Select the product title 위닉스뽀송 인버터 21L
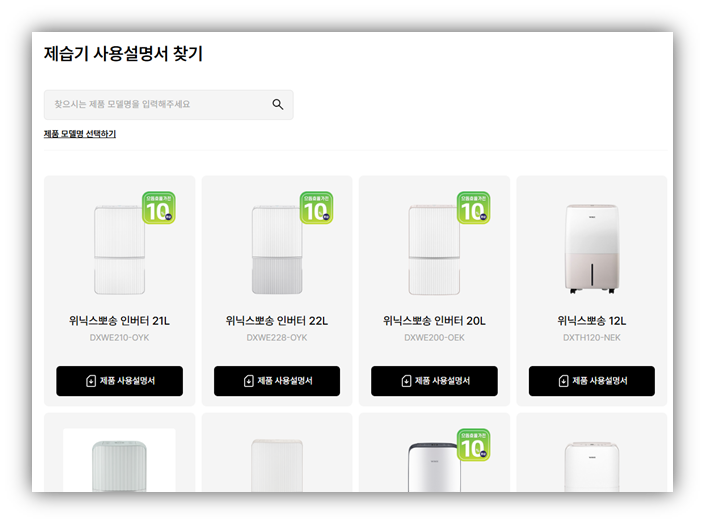This screenshot has width=705, height=524. [120, 321]
